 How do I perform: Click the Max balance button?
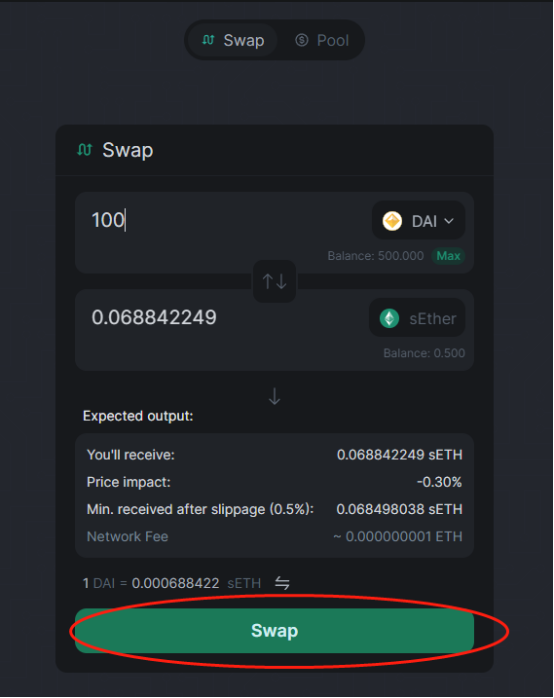click(448, 256)
